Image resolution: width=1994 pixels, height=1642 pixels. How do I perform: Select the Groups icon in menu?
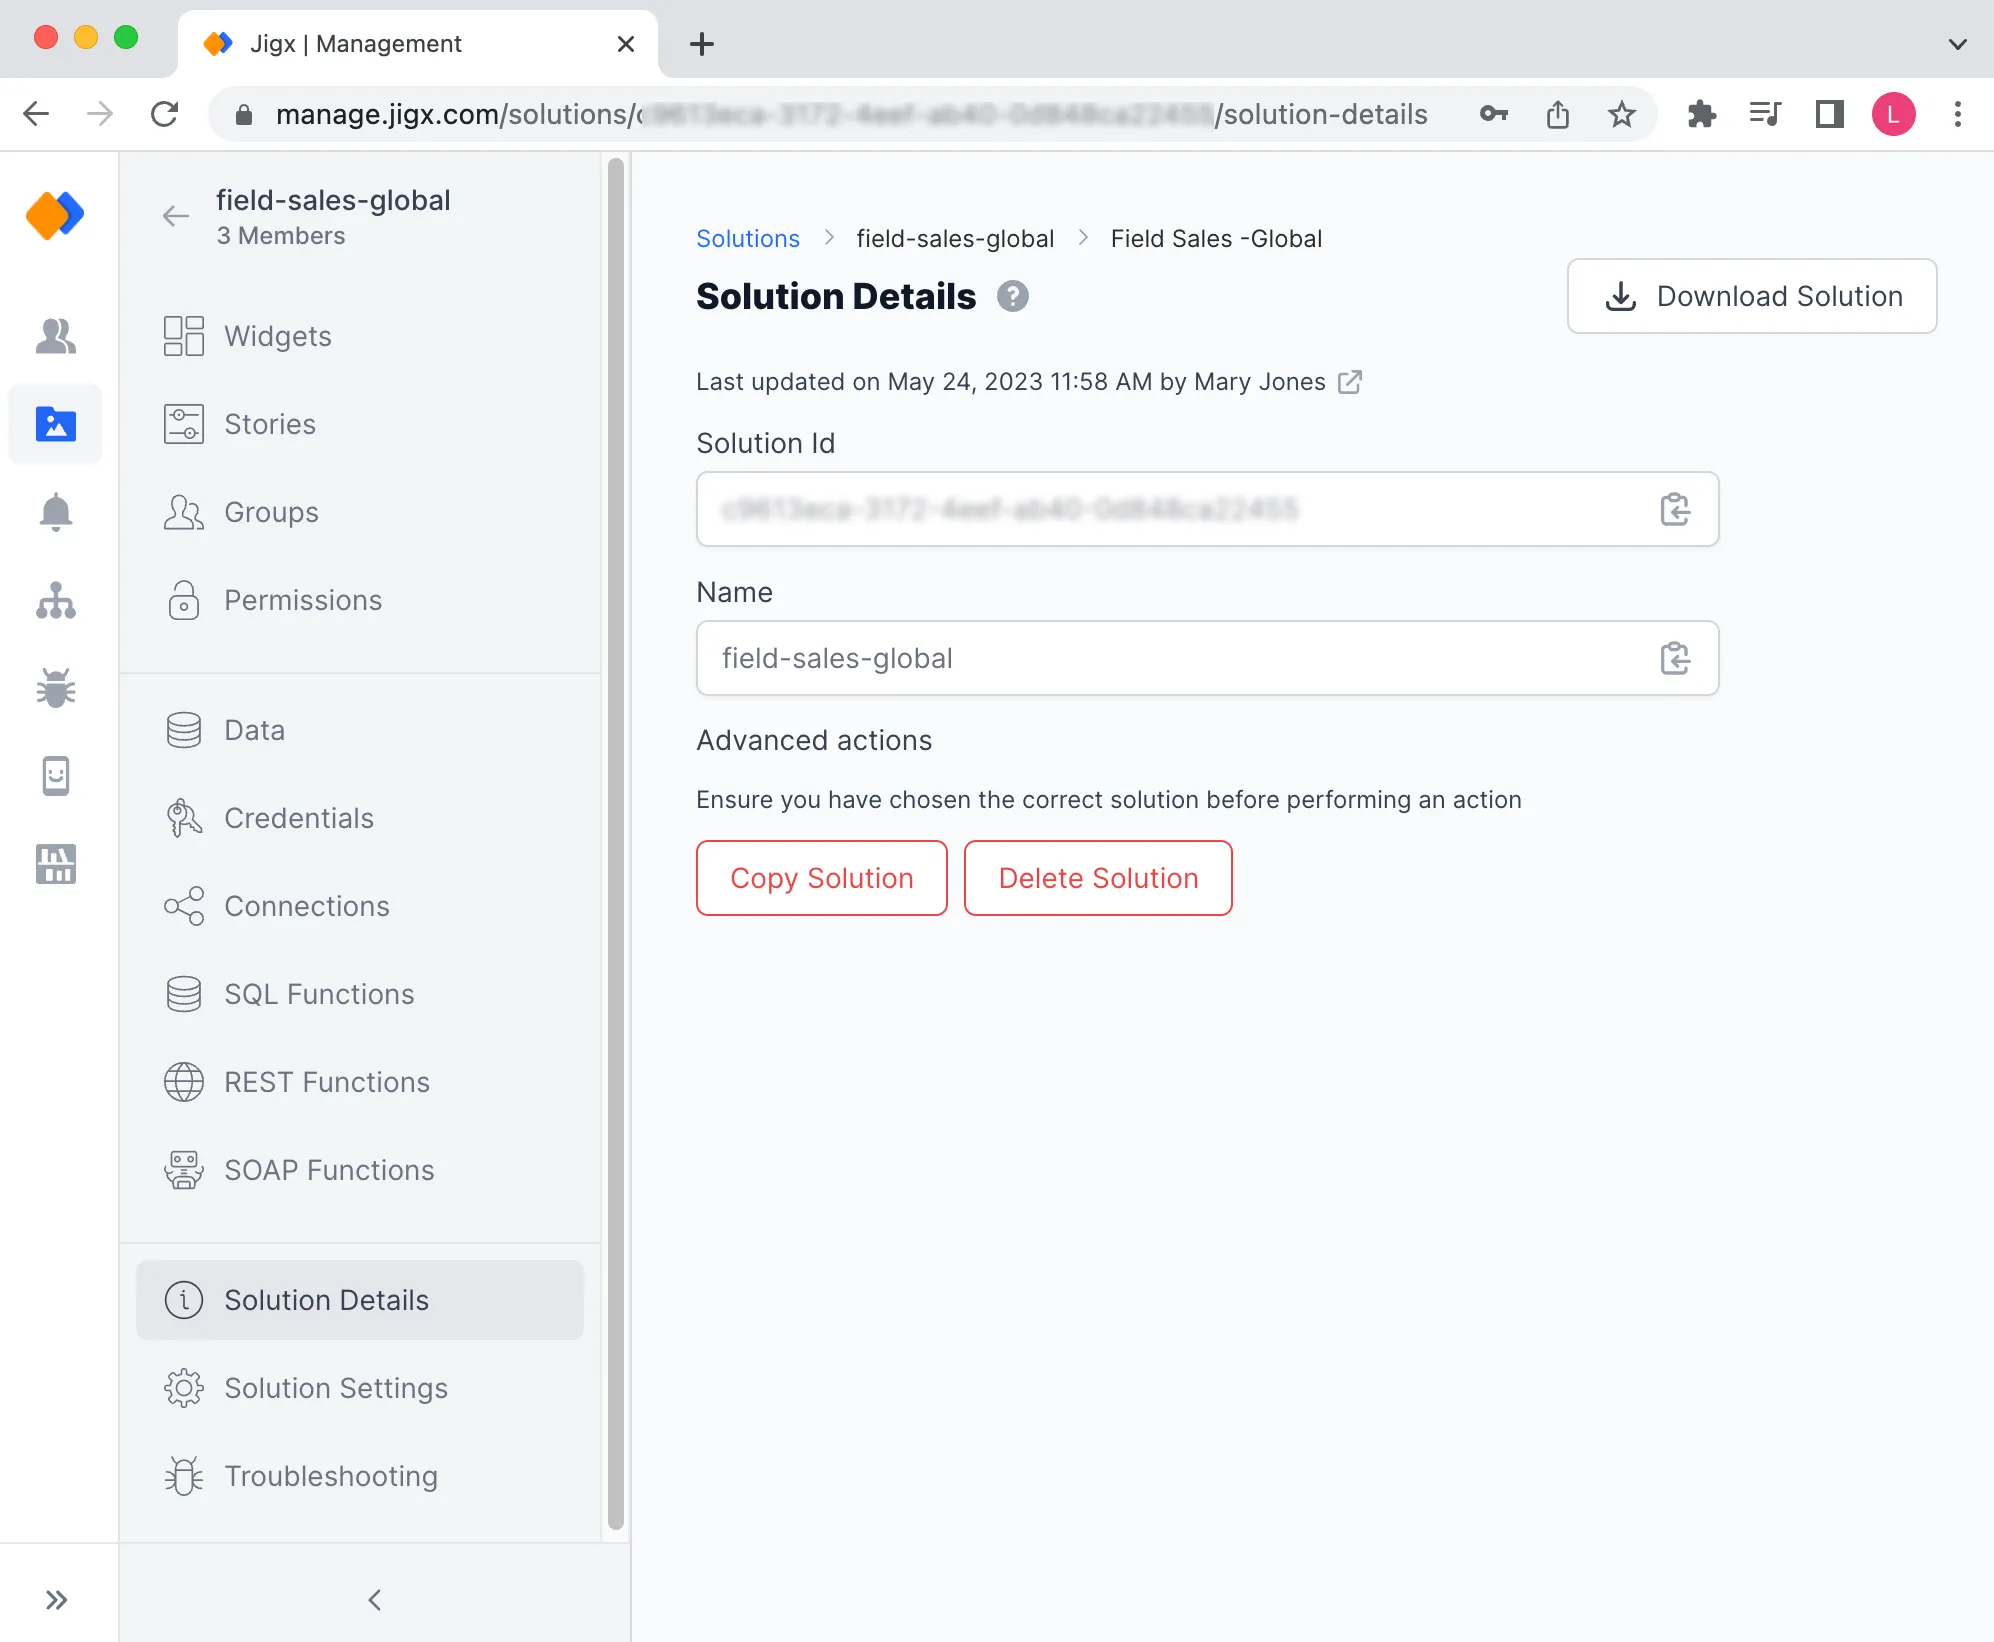184,510
